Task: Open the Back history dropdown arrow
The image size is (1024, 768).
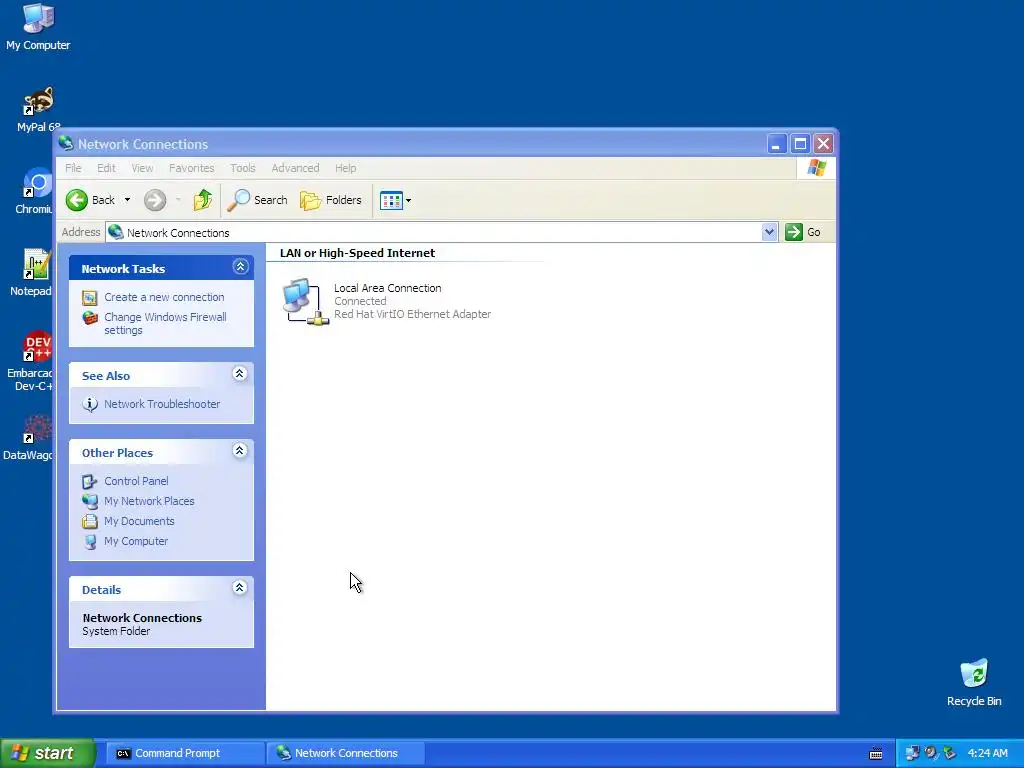Action: (x=127, y=200)
